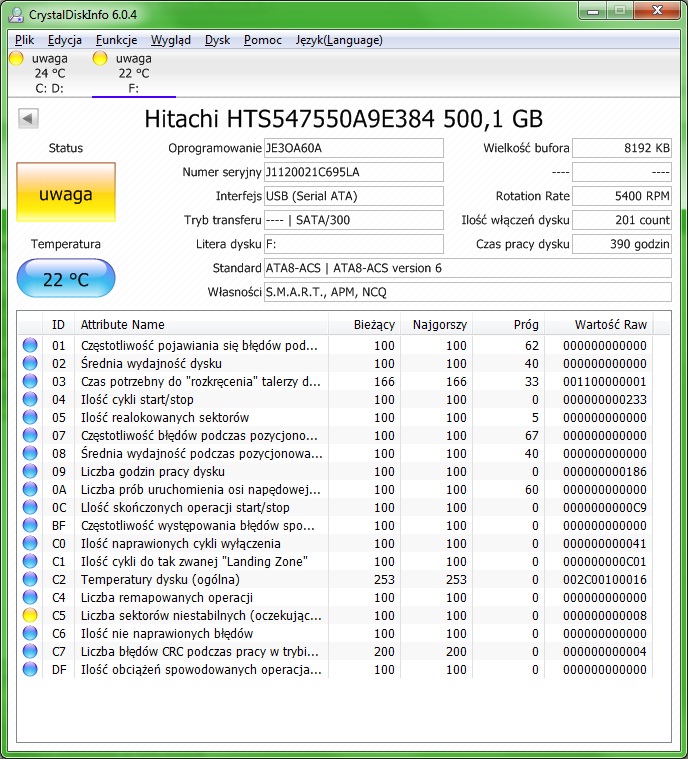Viewport: 688px width, 759px height.
Task: Click the serial number field J1120021C695LA
Action: [x=353, y=172]
